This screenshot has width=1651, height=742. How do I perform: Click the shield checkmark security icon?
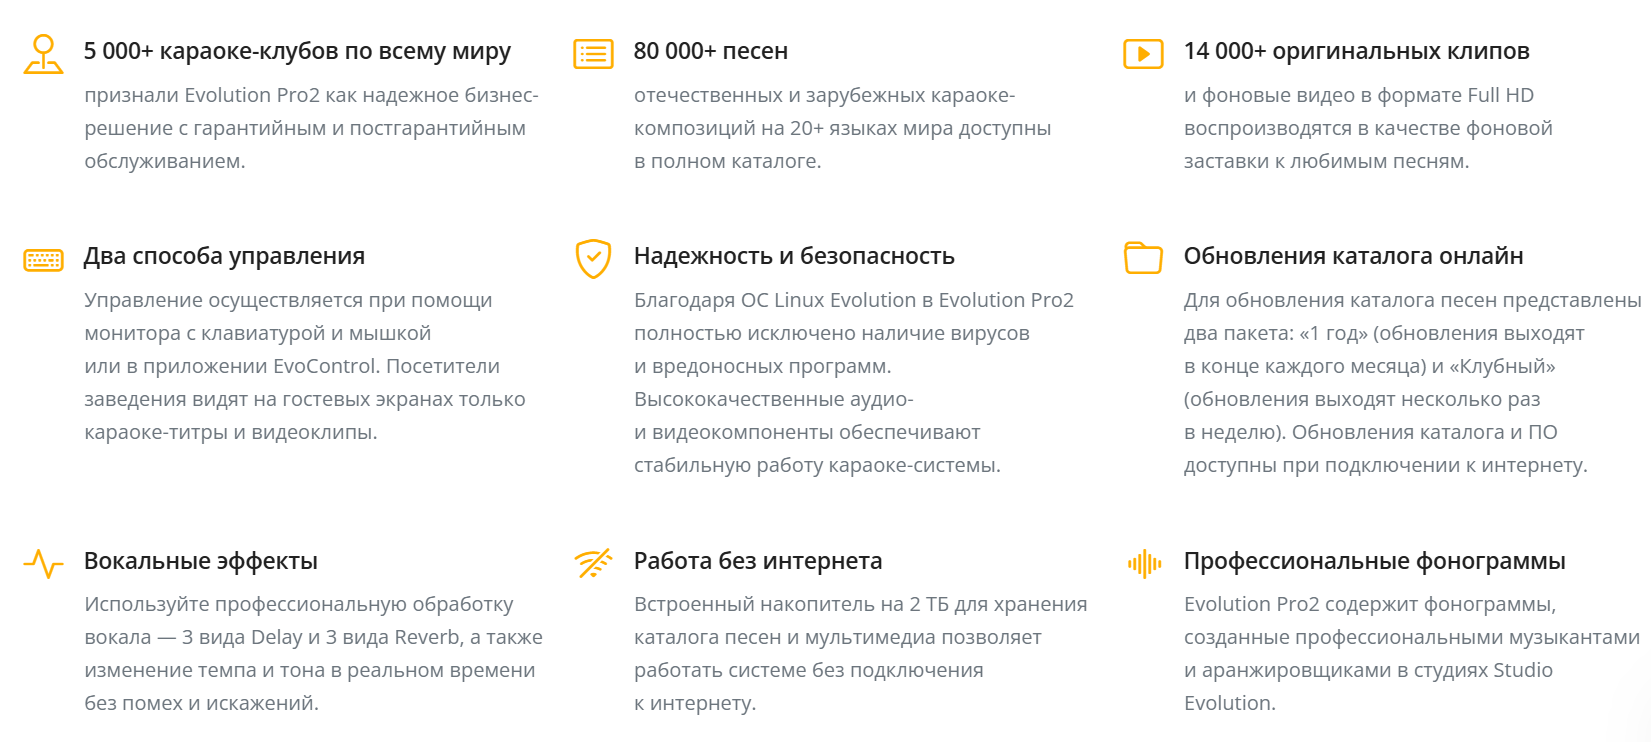593,258
